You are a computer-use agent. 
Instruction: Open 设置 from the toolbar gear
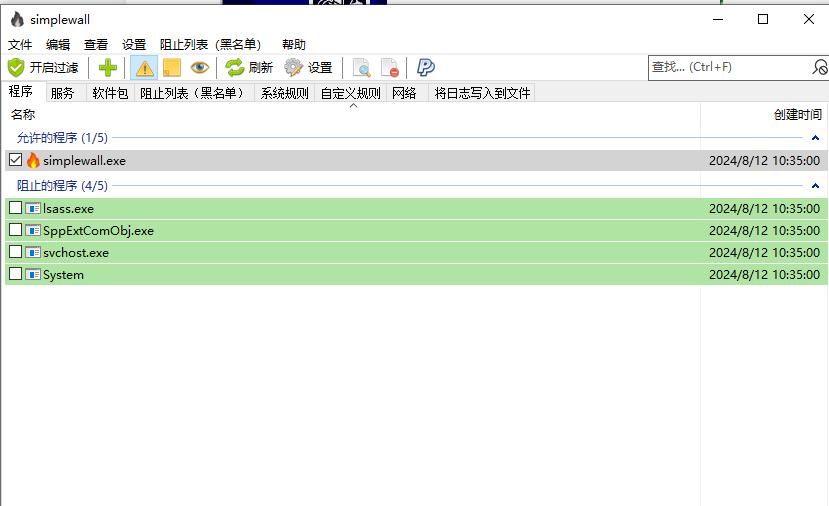308,68
